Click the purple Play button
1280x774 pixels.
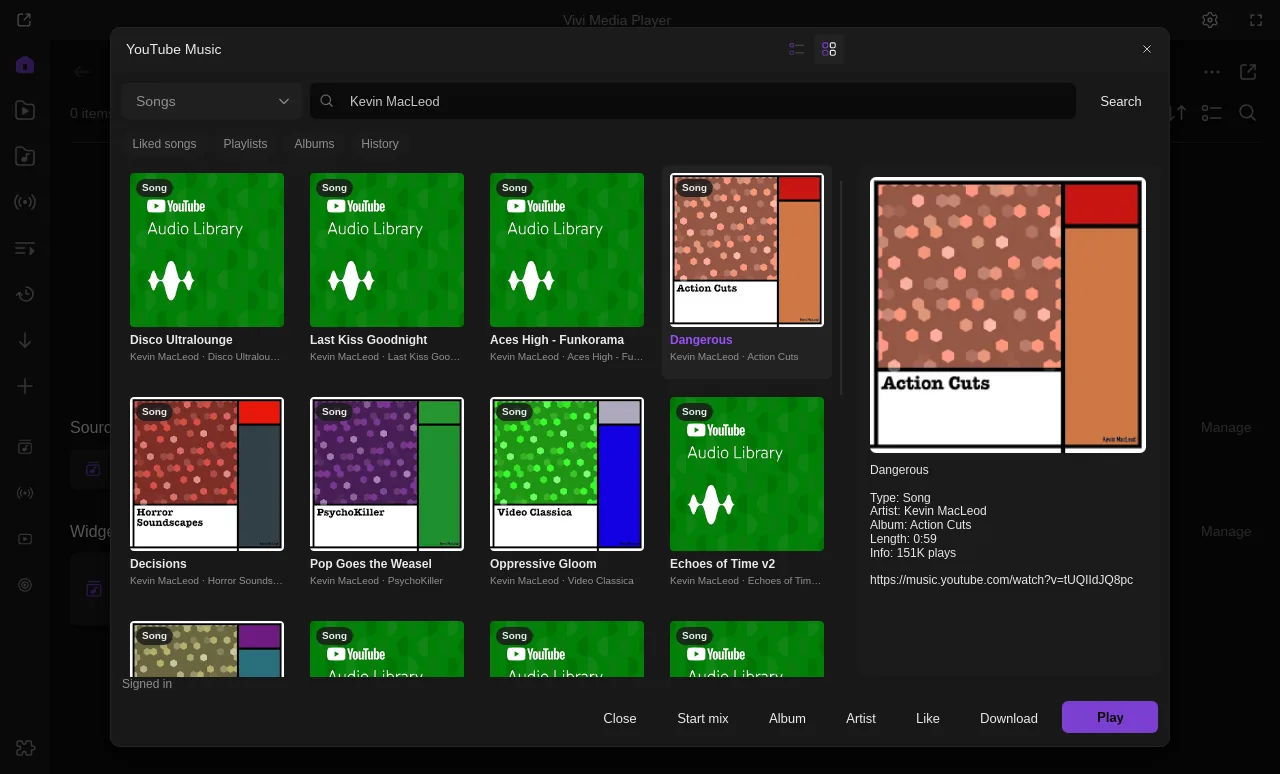coord(1110,717)
